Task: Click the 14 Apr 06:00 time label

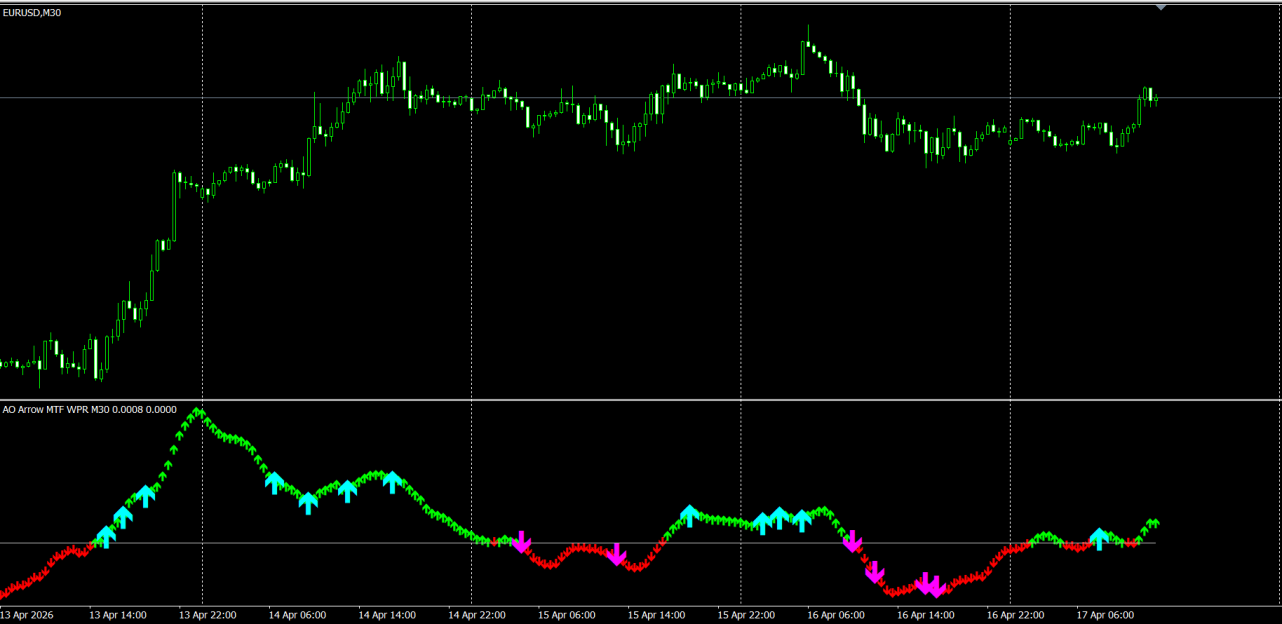Action: click(297, 615)
